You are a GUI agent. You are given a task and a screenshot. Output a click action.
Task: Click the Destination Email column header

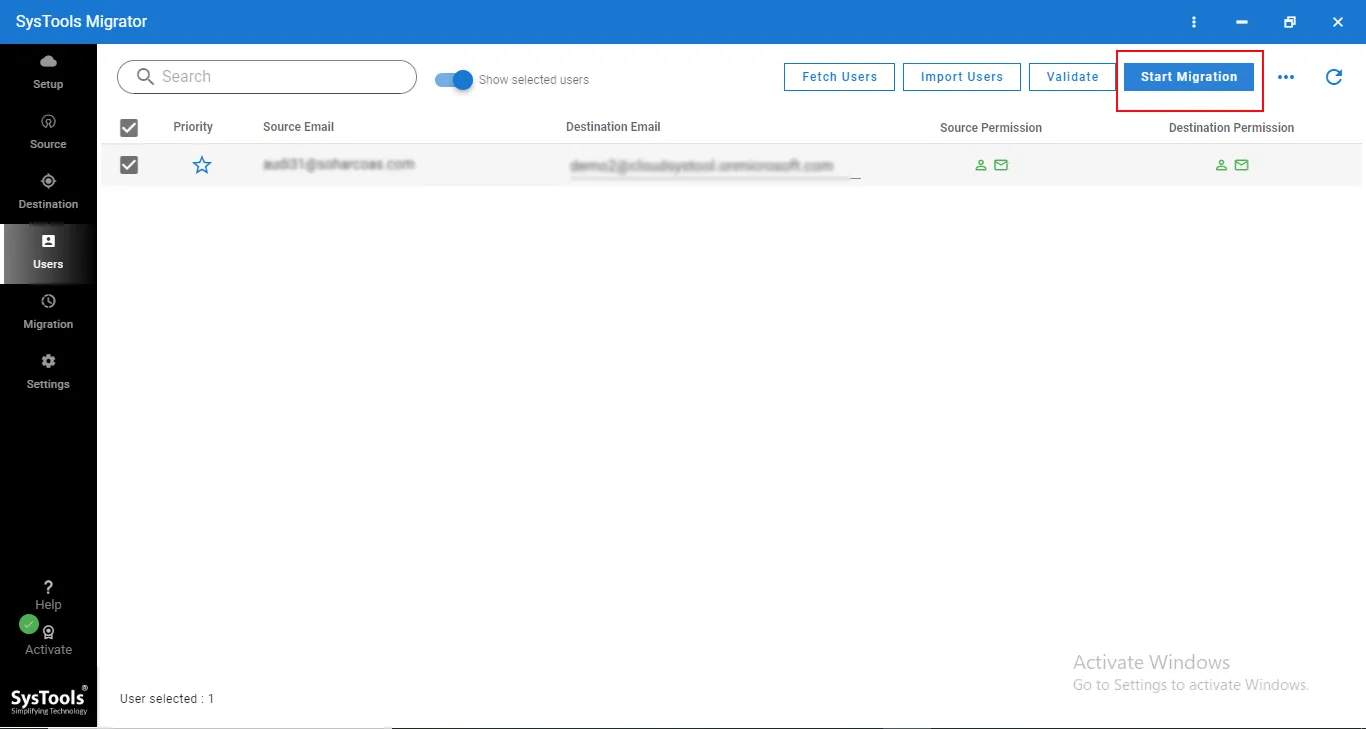pyautogui.click(x=613, y=127)
